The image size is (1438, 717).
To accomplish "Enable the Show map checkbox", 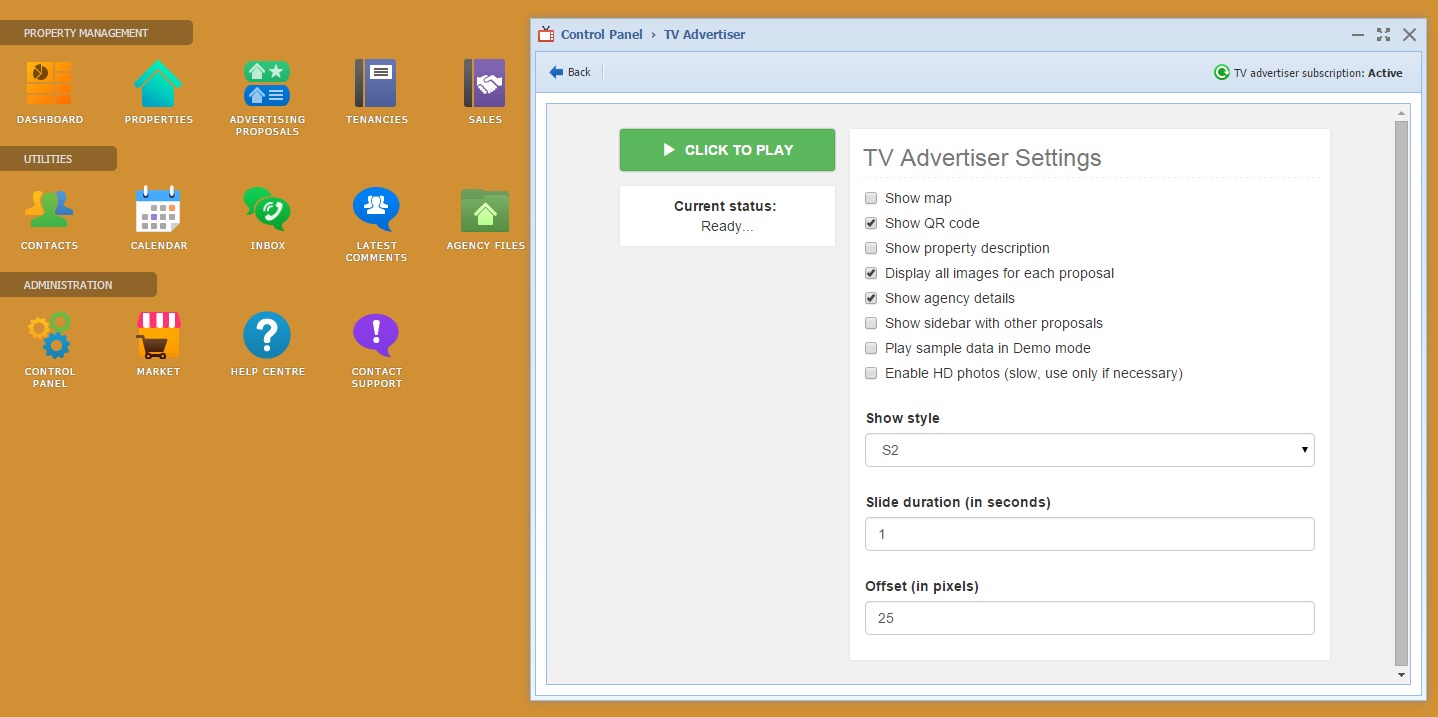I will [x=871, y=198].
